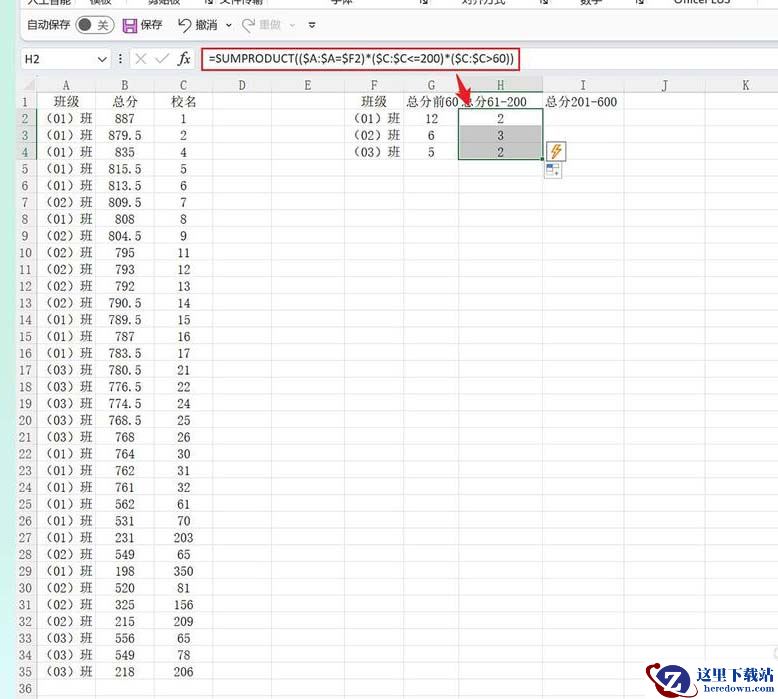Screen dimensions: 778x699
Task: Click the vertical dots handle beside Name Box
Action: 120,59
